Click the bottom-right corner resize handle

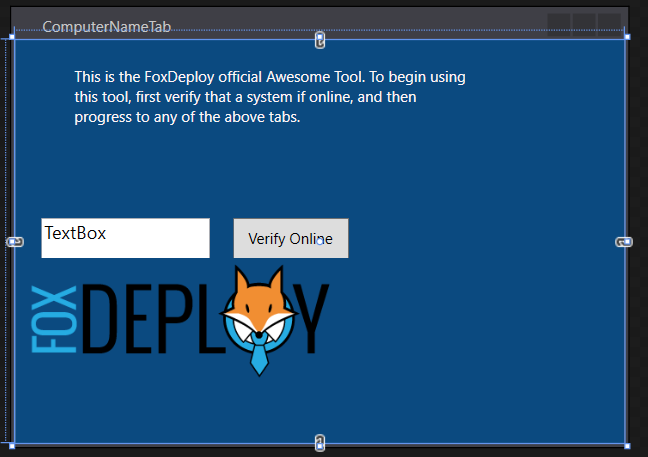click(627, 446)
